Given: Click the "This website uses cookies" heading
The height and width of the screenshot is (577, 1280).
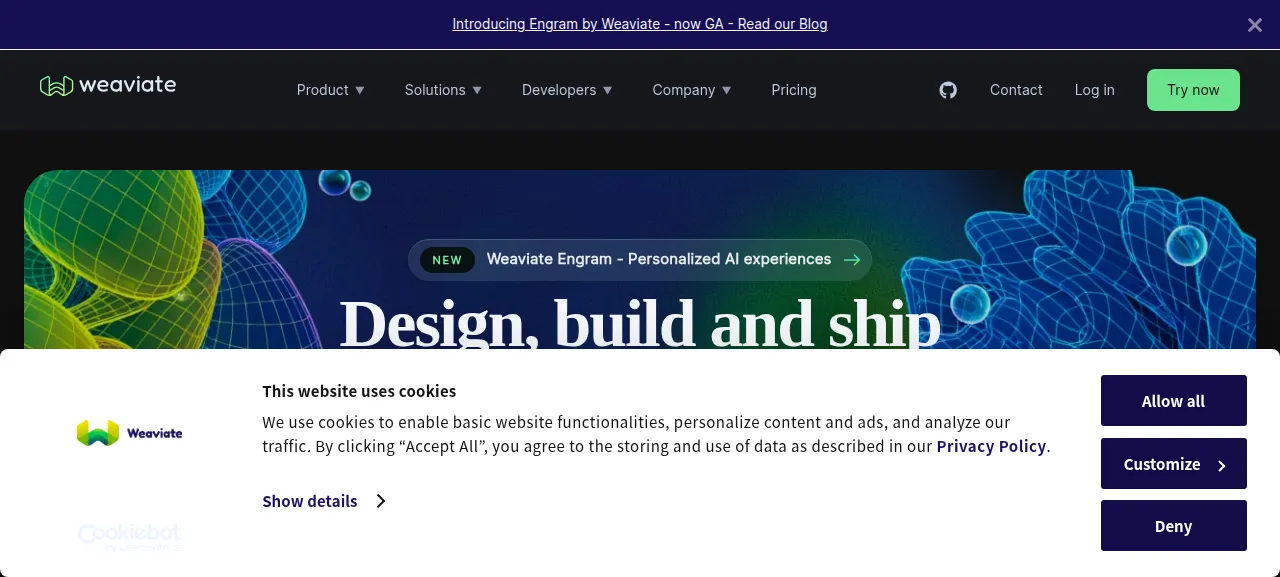Looking at the screenshot, I should (x=359, y=391).
